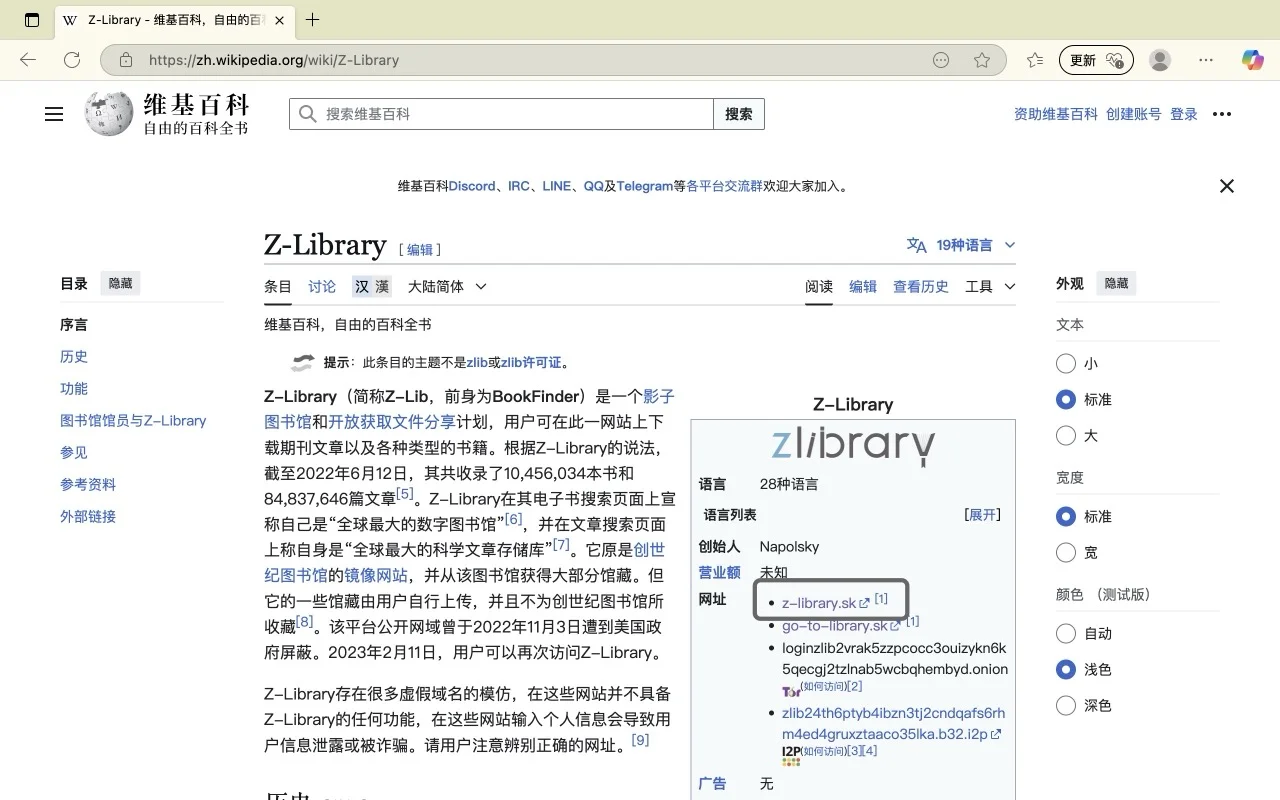Open a new browser tab
This screenshot has height=800, width=1280.
313,20
